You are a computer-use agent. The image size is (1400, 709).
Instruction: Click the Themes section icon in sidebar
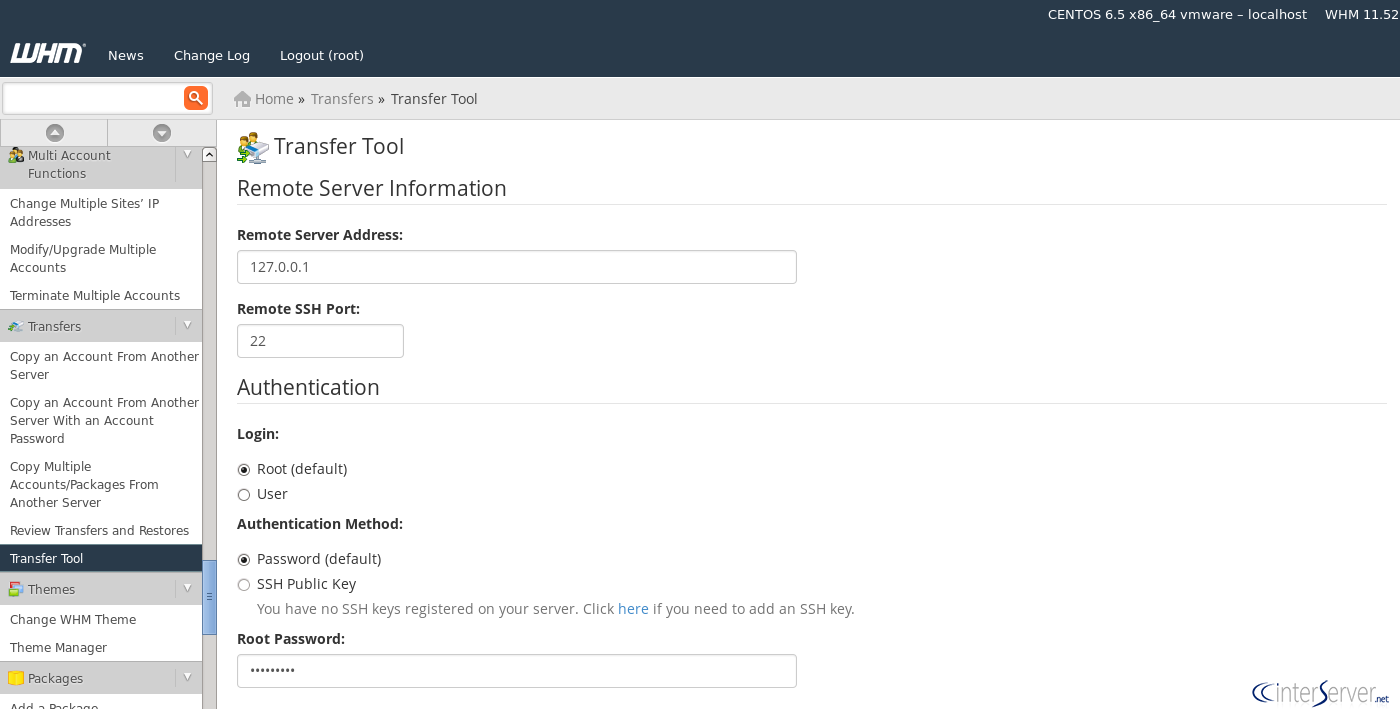click(x=15, y=590)
